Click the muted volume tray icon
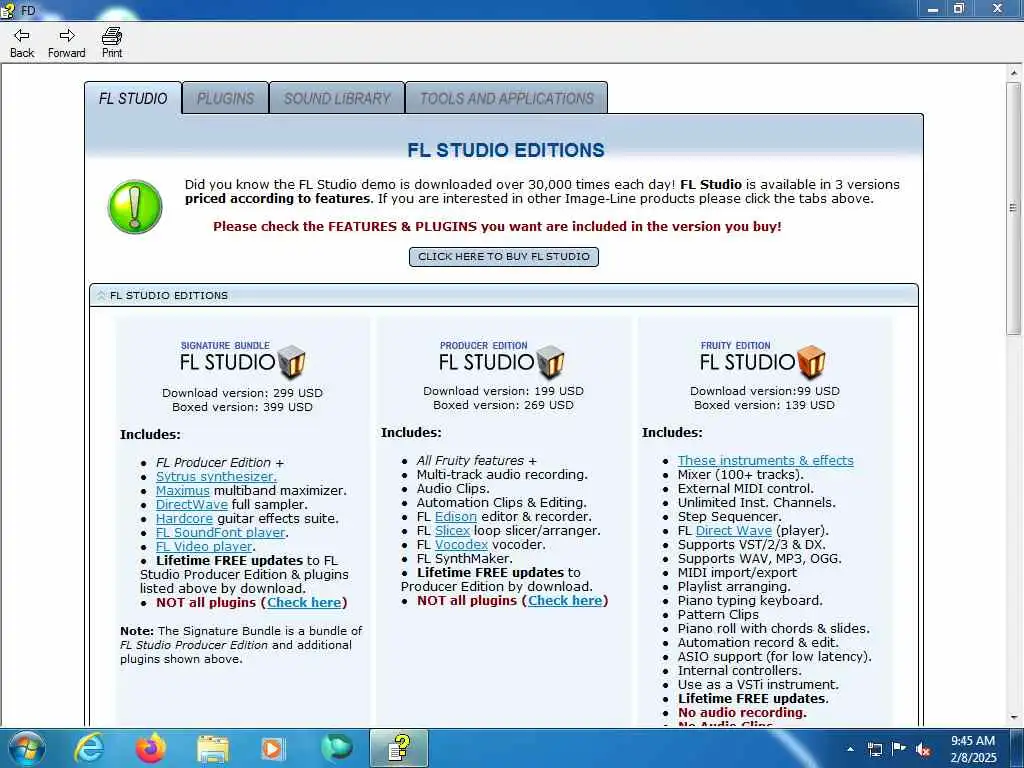The height and width of the screenshot is (768, 1024). point(923,749)
